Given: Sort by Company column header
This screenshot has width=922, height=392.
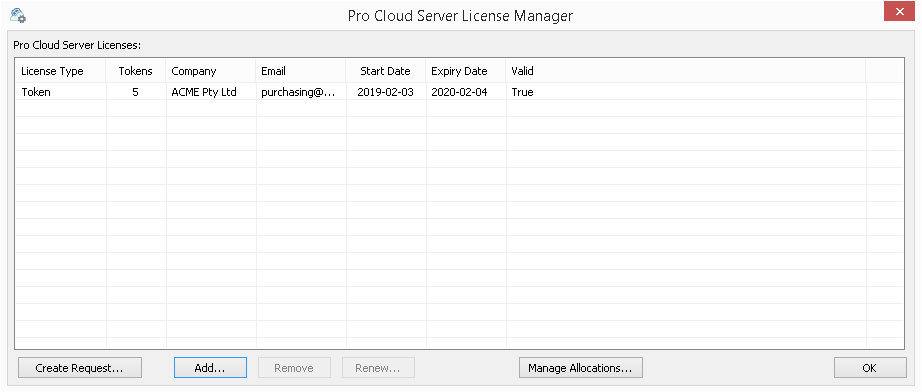Looking at the screenshot, I should pyautogui.click(x=211, y=71).
